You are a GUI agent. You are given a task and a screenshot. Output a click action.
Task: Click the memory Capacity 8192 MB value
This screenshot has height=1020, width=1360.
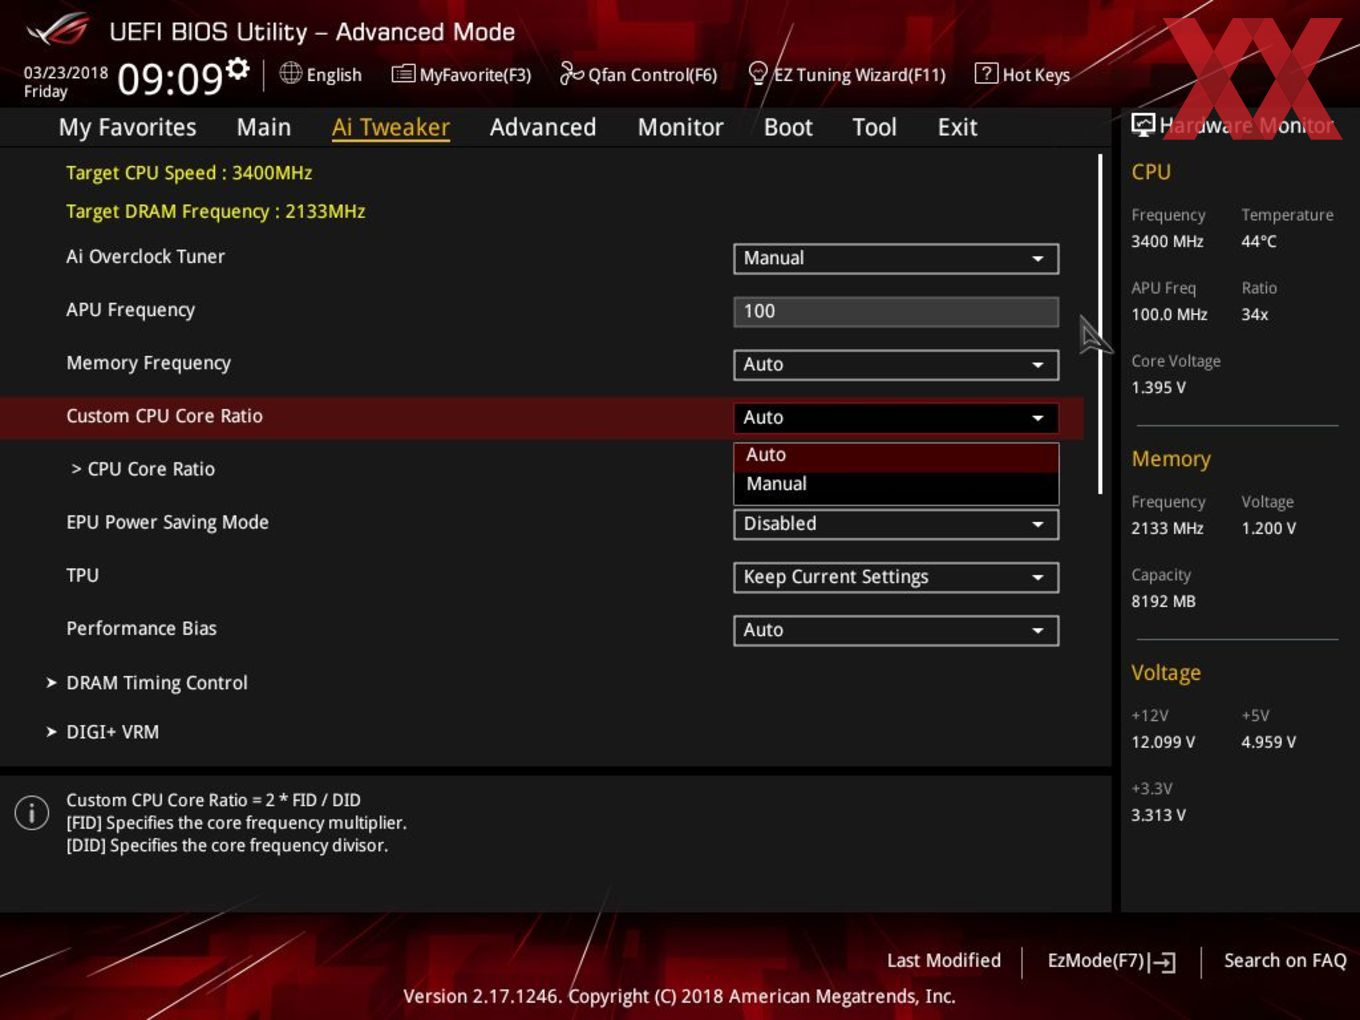(1163, 601)
